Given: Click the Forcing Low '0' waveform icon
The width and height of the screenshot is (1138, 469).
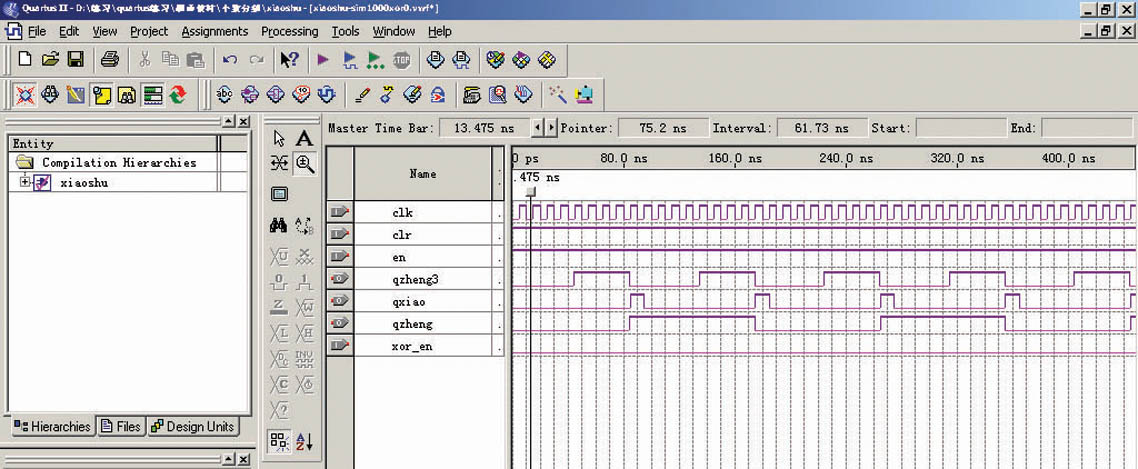Looking at the screenshot, I should coord(279,282).
